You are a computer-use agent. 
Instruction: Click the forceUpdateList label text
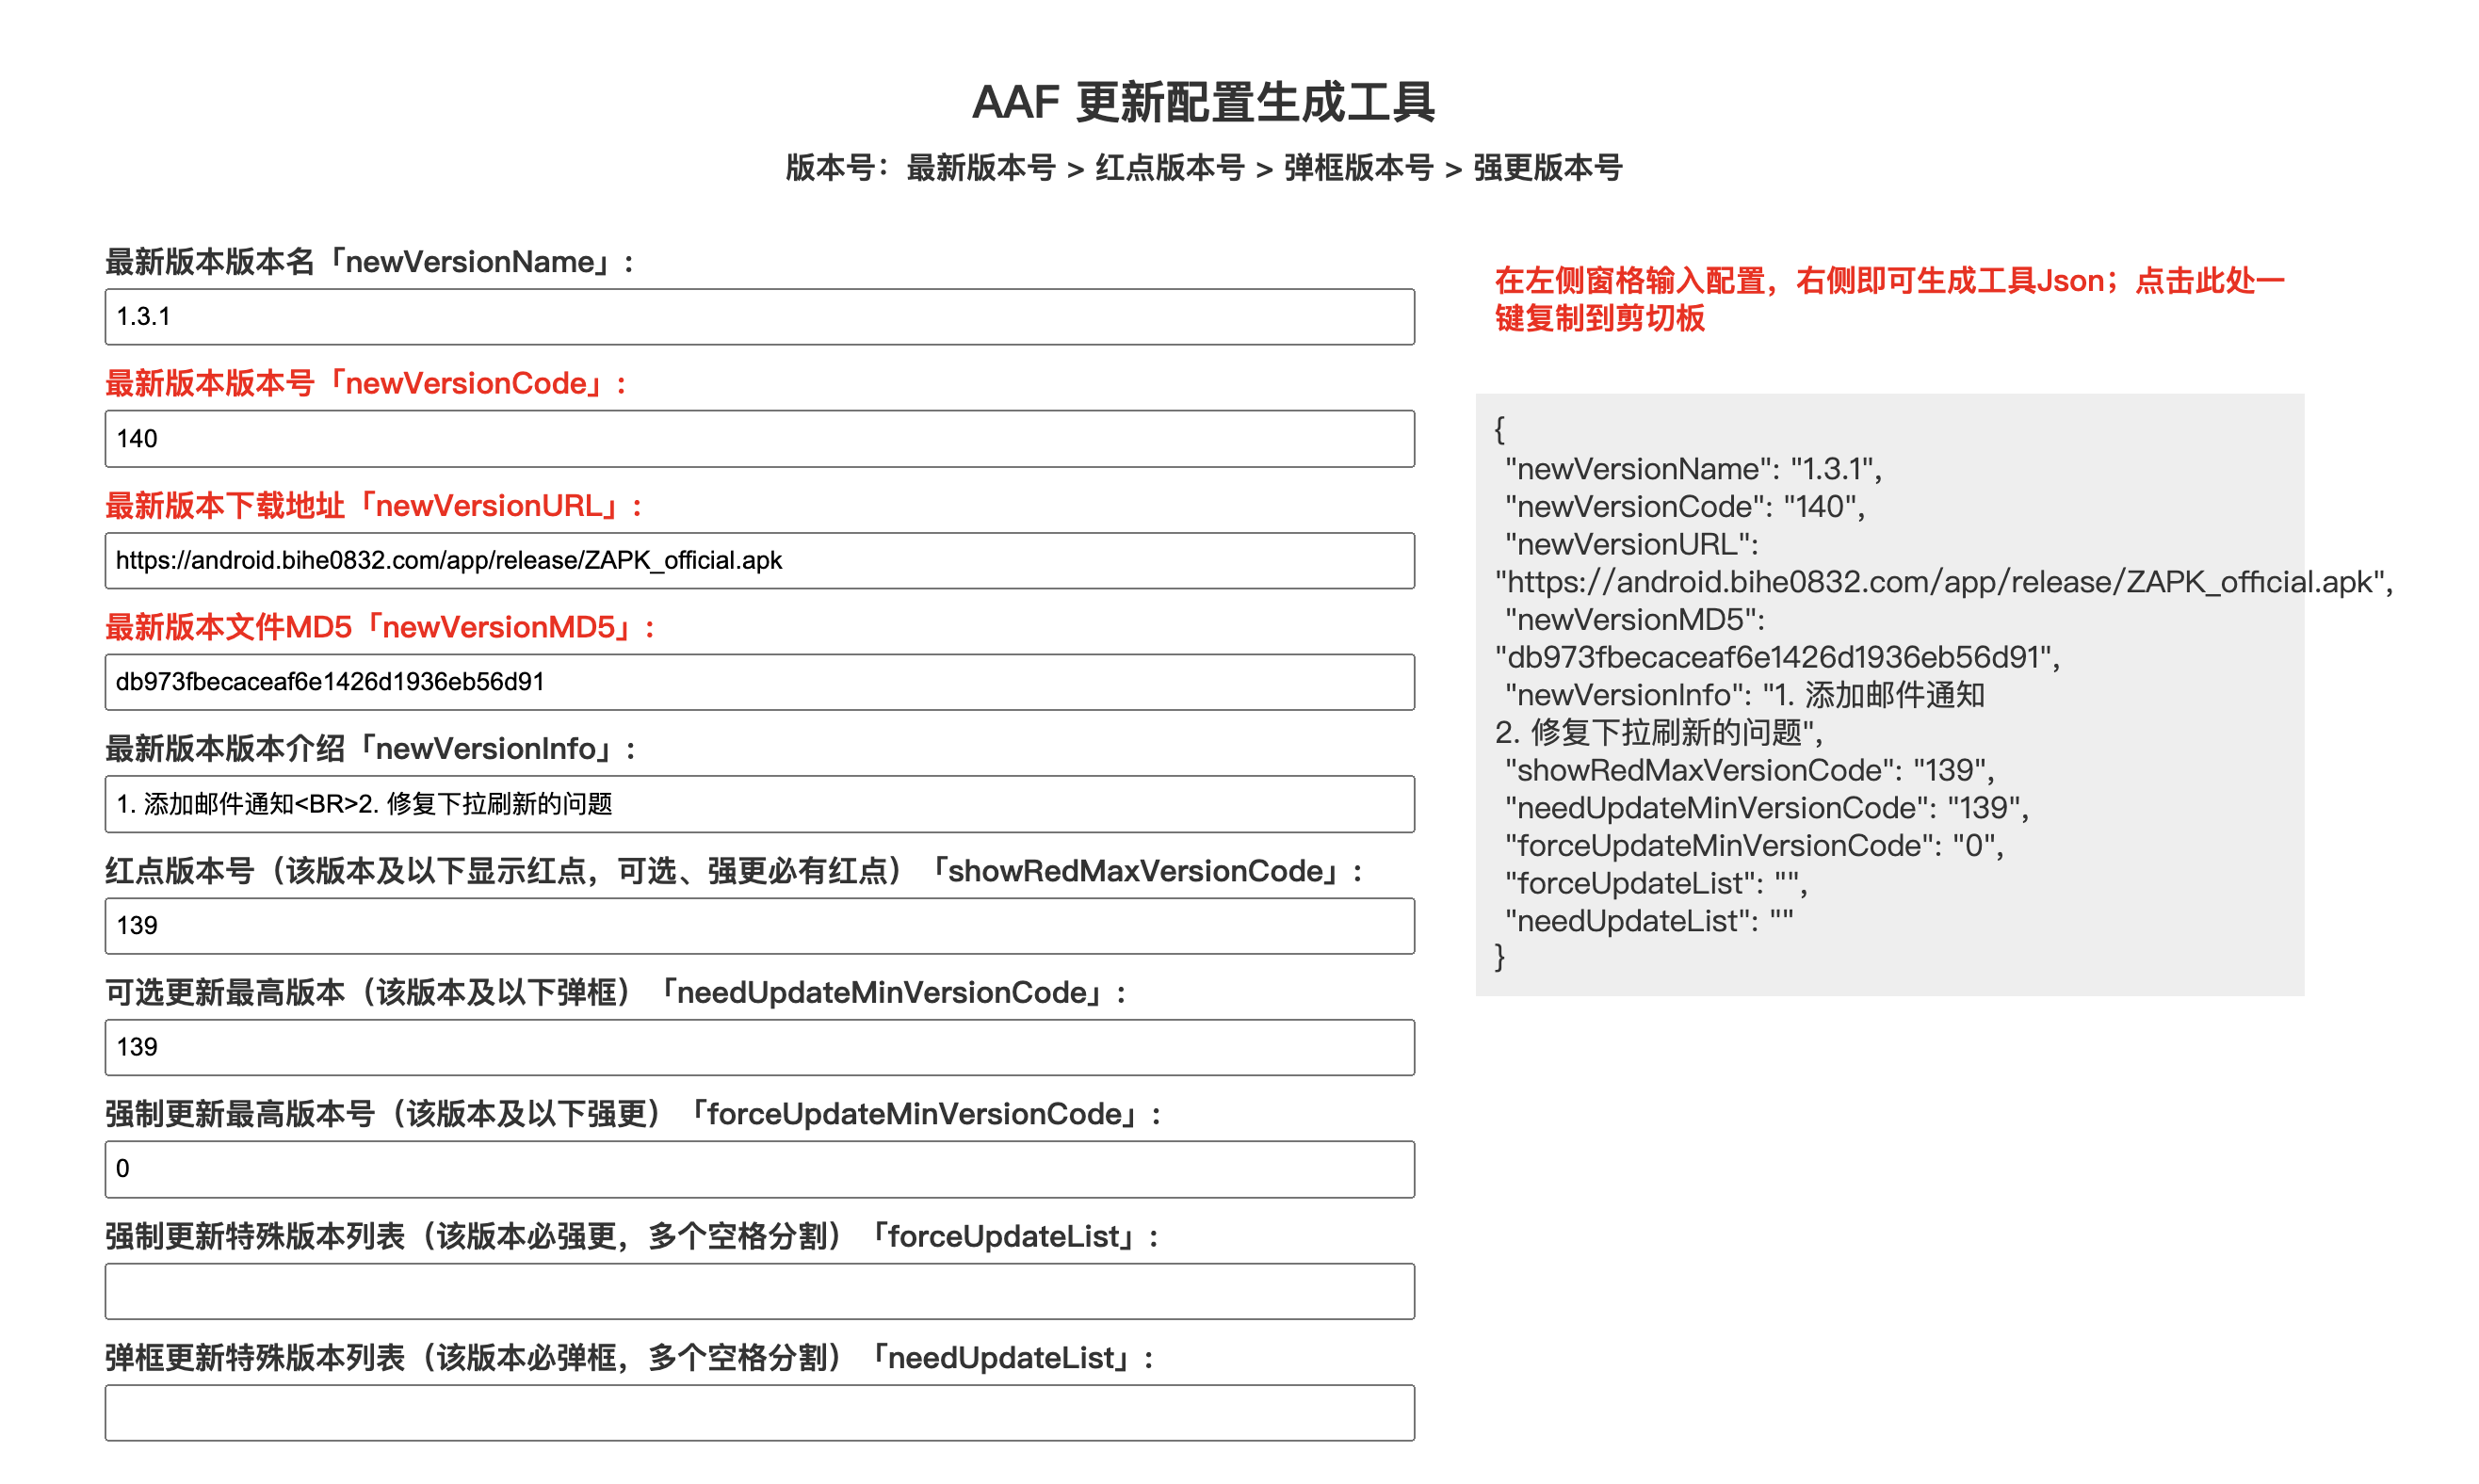pos(633,1237)
